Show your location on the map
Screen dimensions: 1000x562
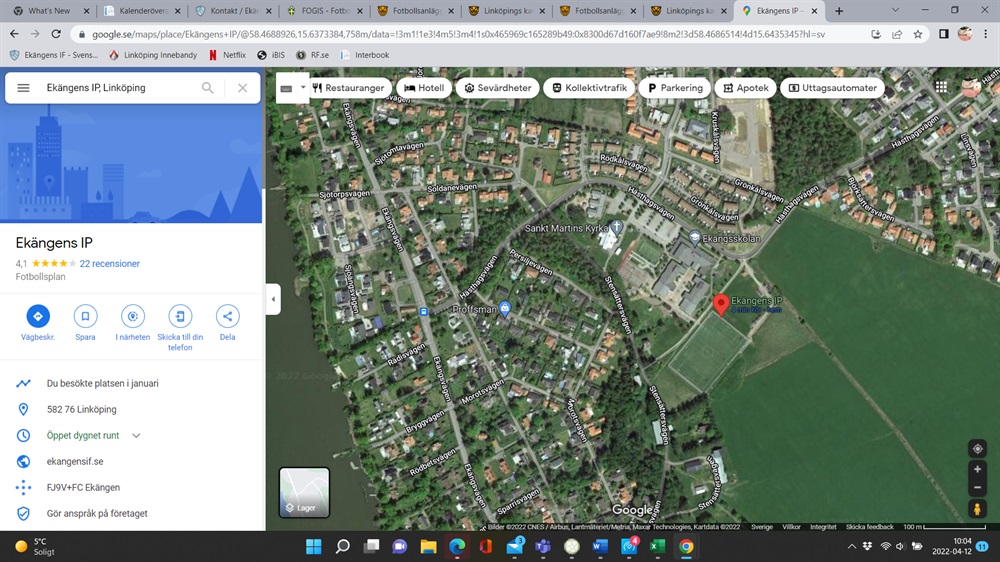point(977,449)
